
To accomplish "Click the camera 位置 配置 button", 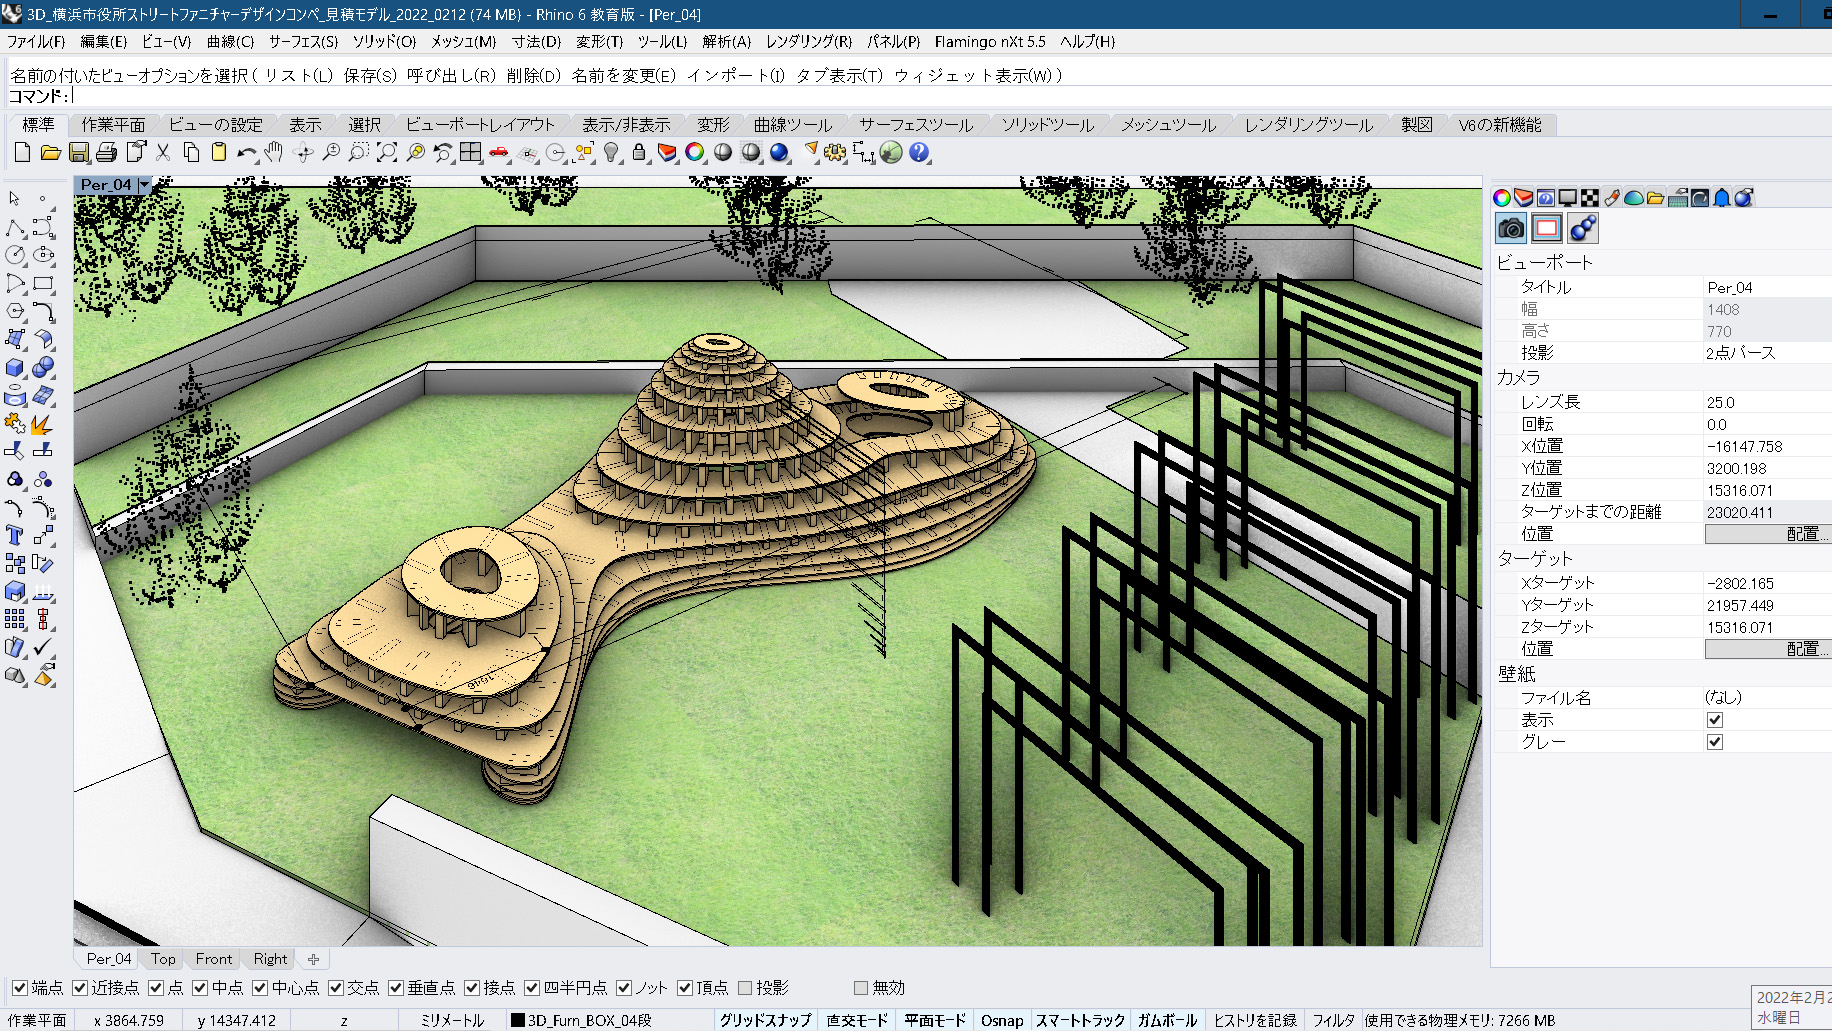I will coord(1767,534).
